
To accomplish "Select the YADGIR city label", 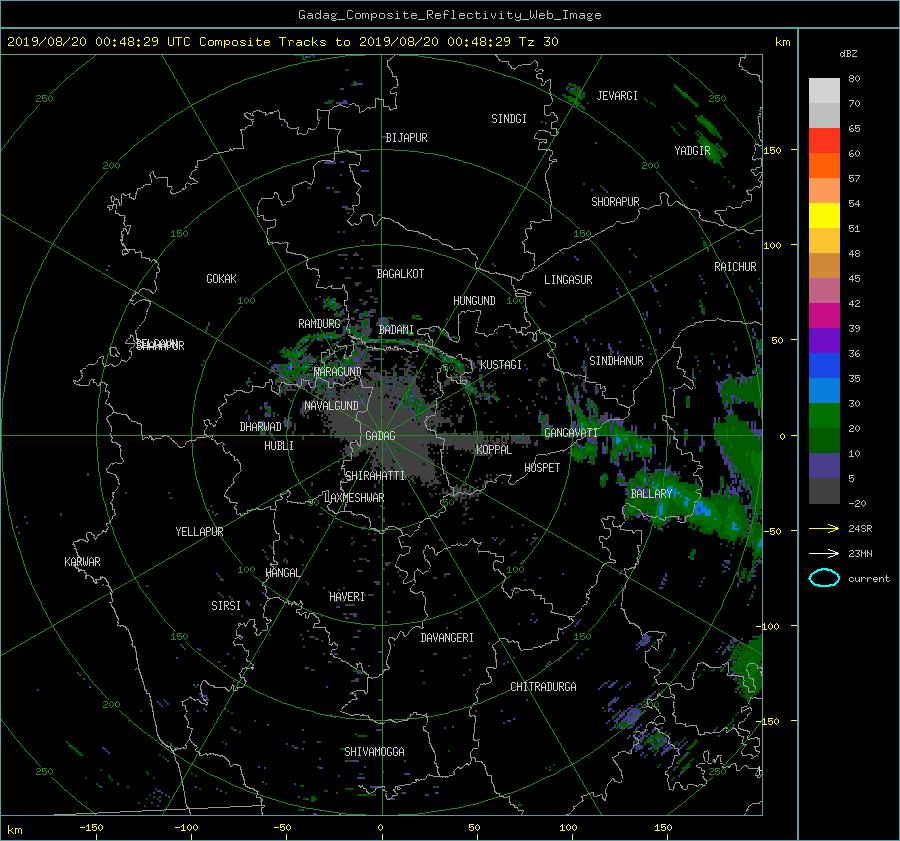I will [692, 151].
